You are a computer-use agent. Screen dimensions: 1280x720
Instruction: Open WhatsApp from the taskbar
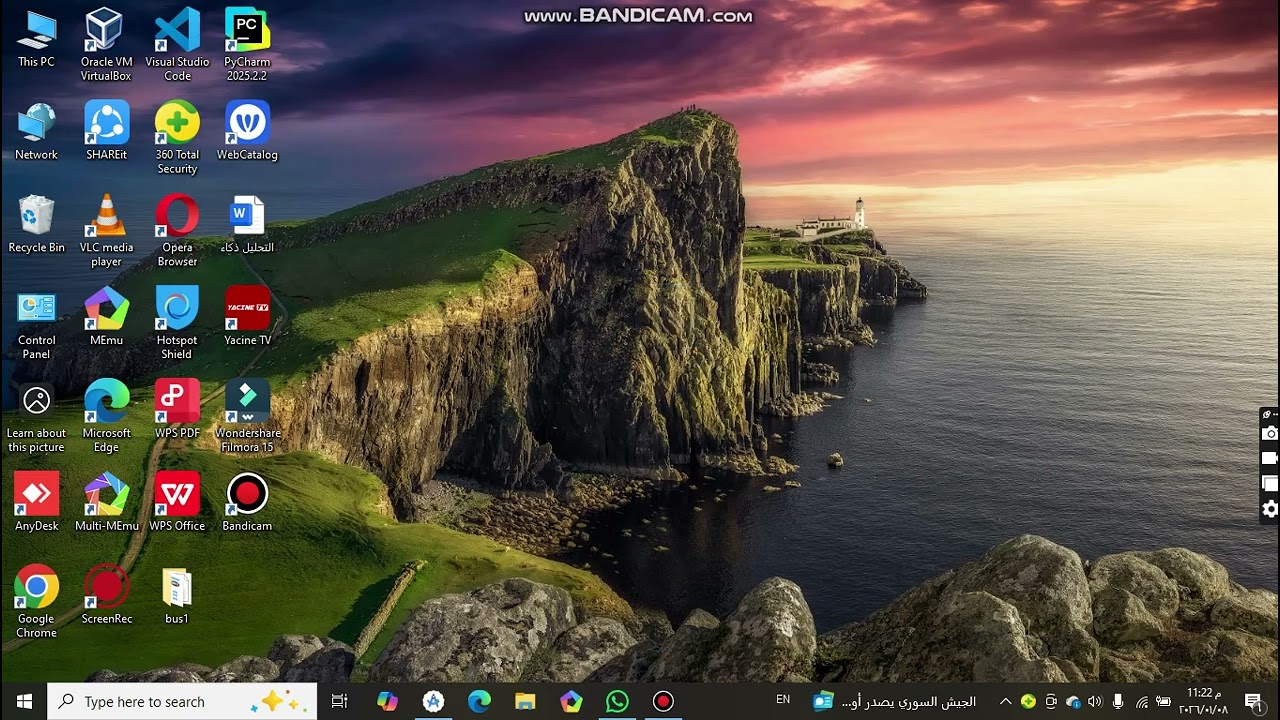[617, 701]
